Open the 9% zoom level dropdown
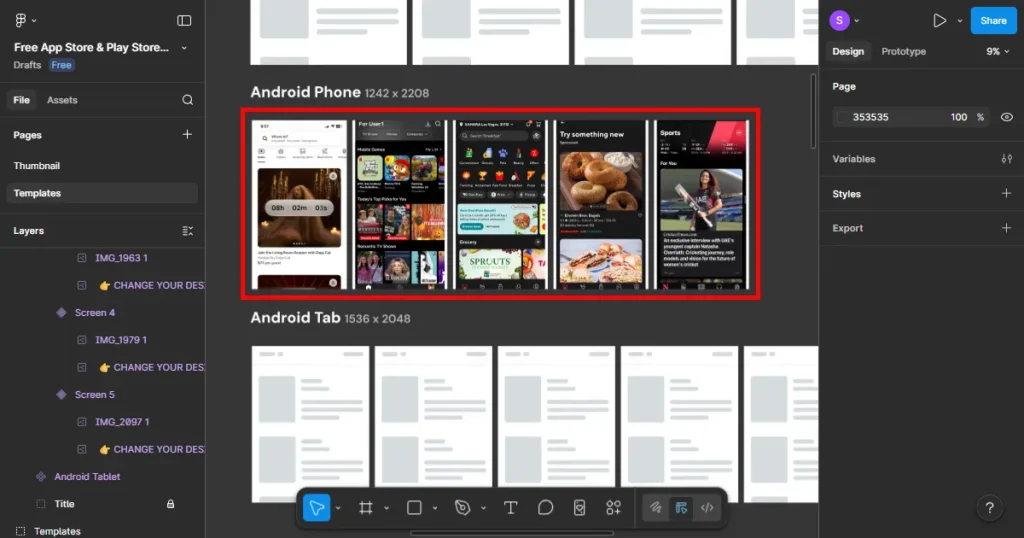Viewport: 1024px width, 538px height. (997, 52)
